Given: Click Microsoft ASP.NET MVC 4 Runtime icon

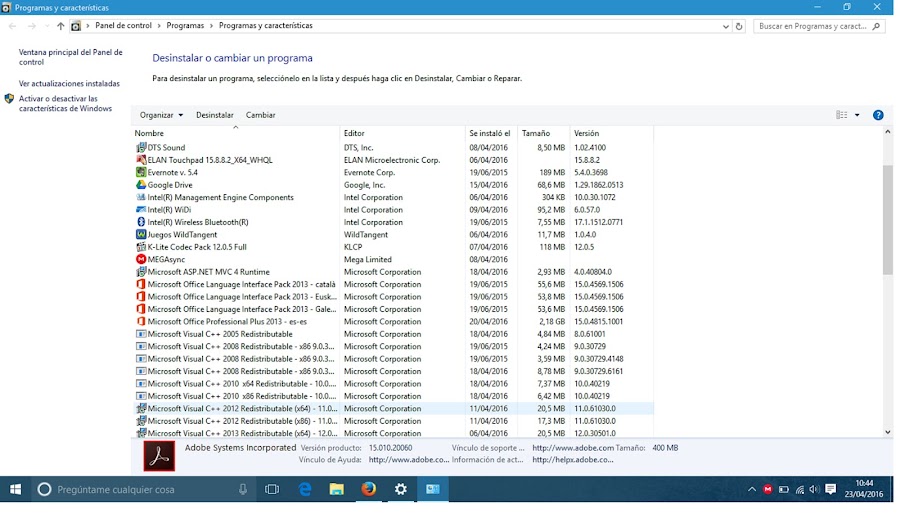Looking at the screenshot, I should coord(141,272).
